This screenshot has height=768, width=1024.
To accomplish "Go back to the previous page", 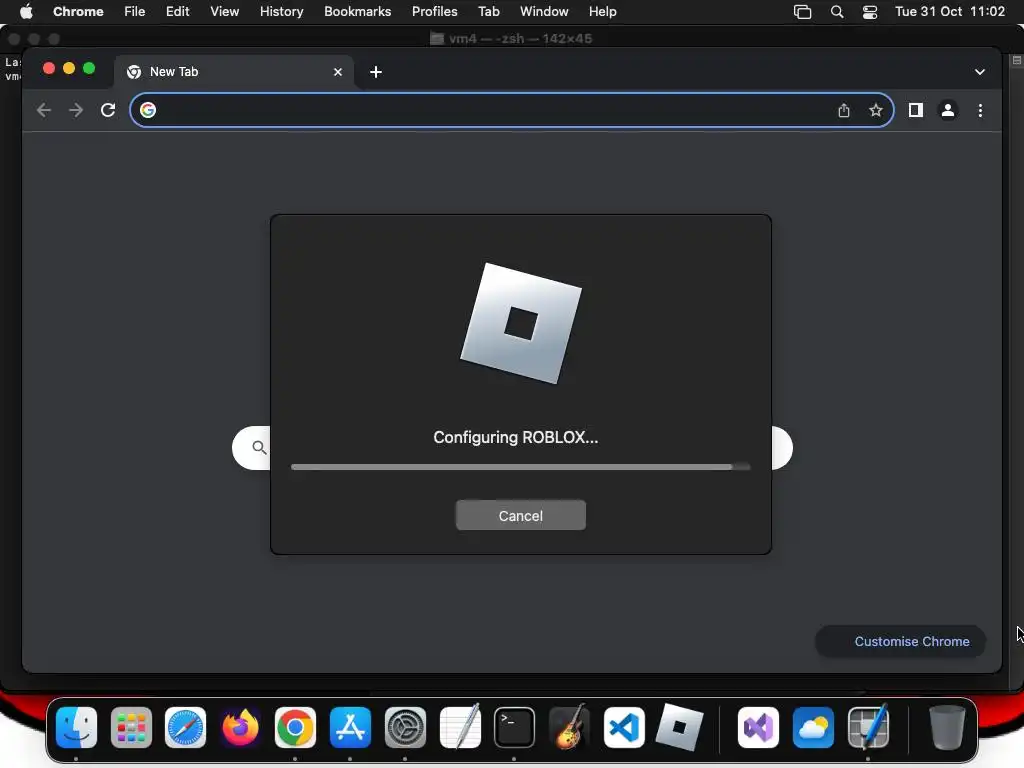I will [44, 110].
